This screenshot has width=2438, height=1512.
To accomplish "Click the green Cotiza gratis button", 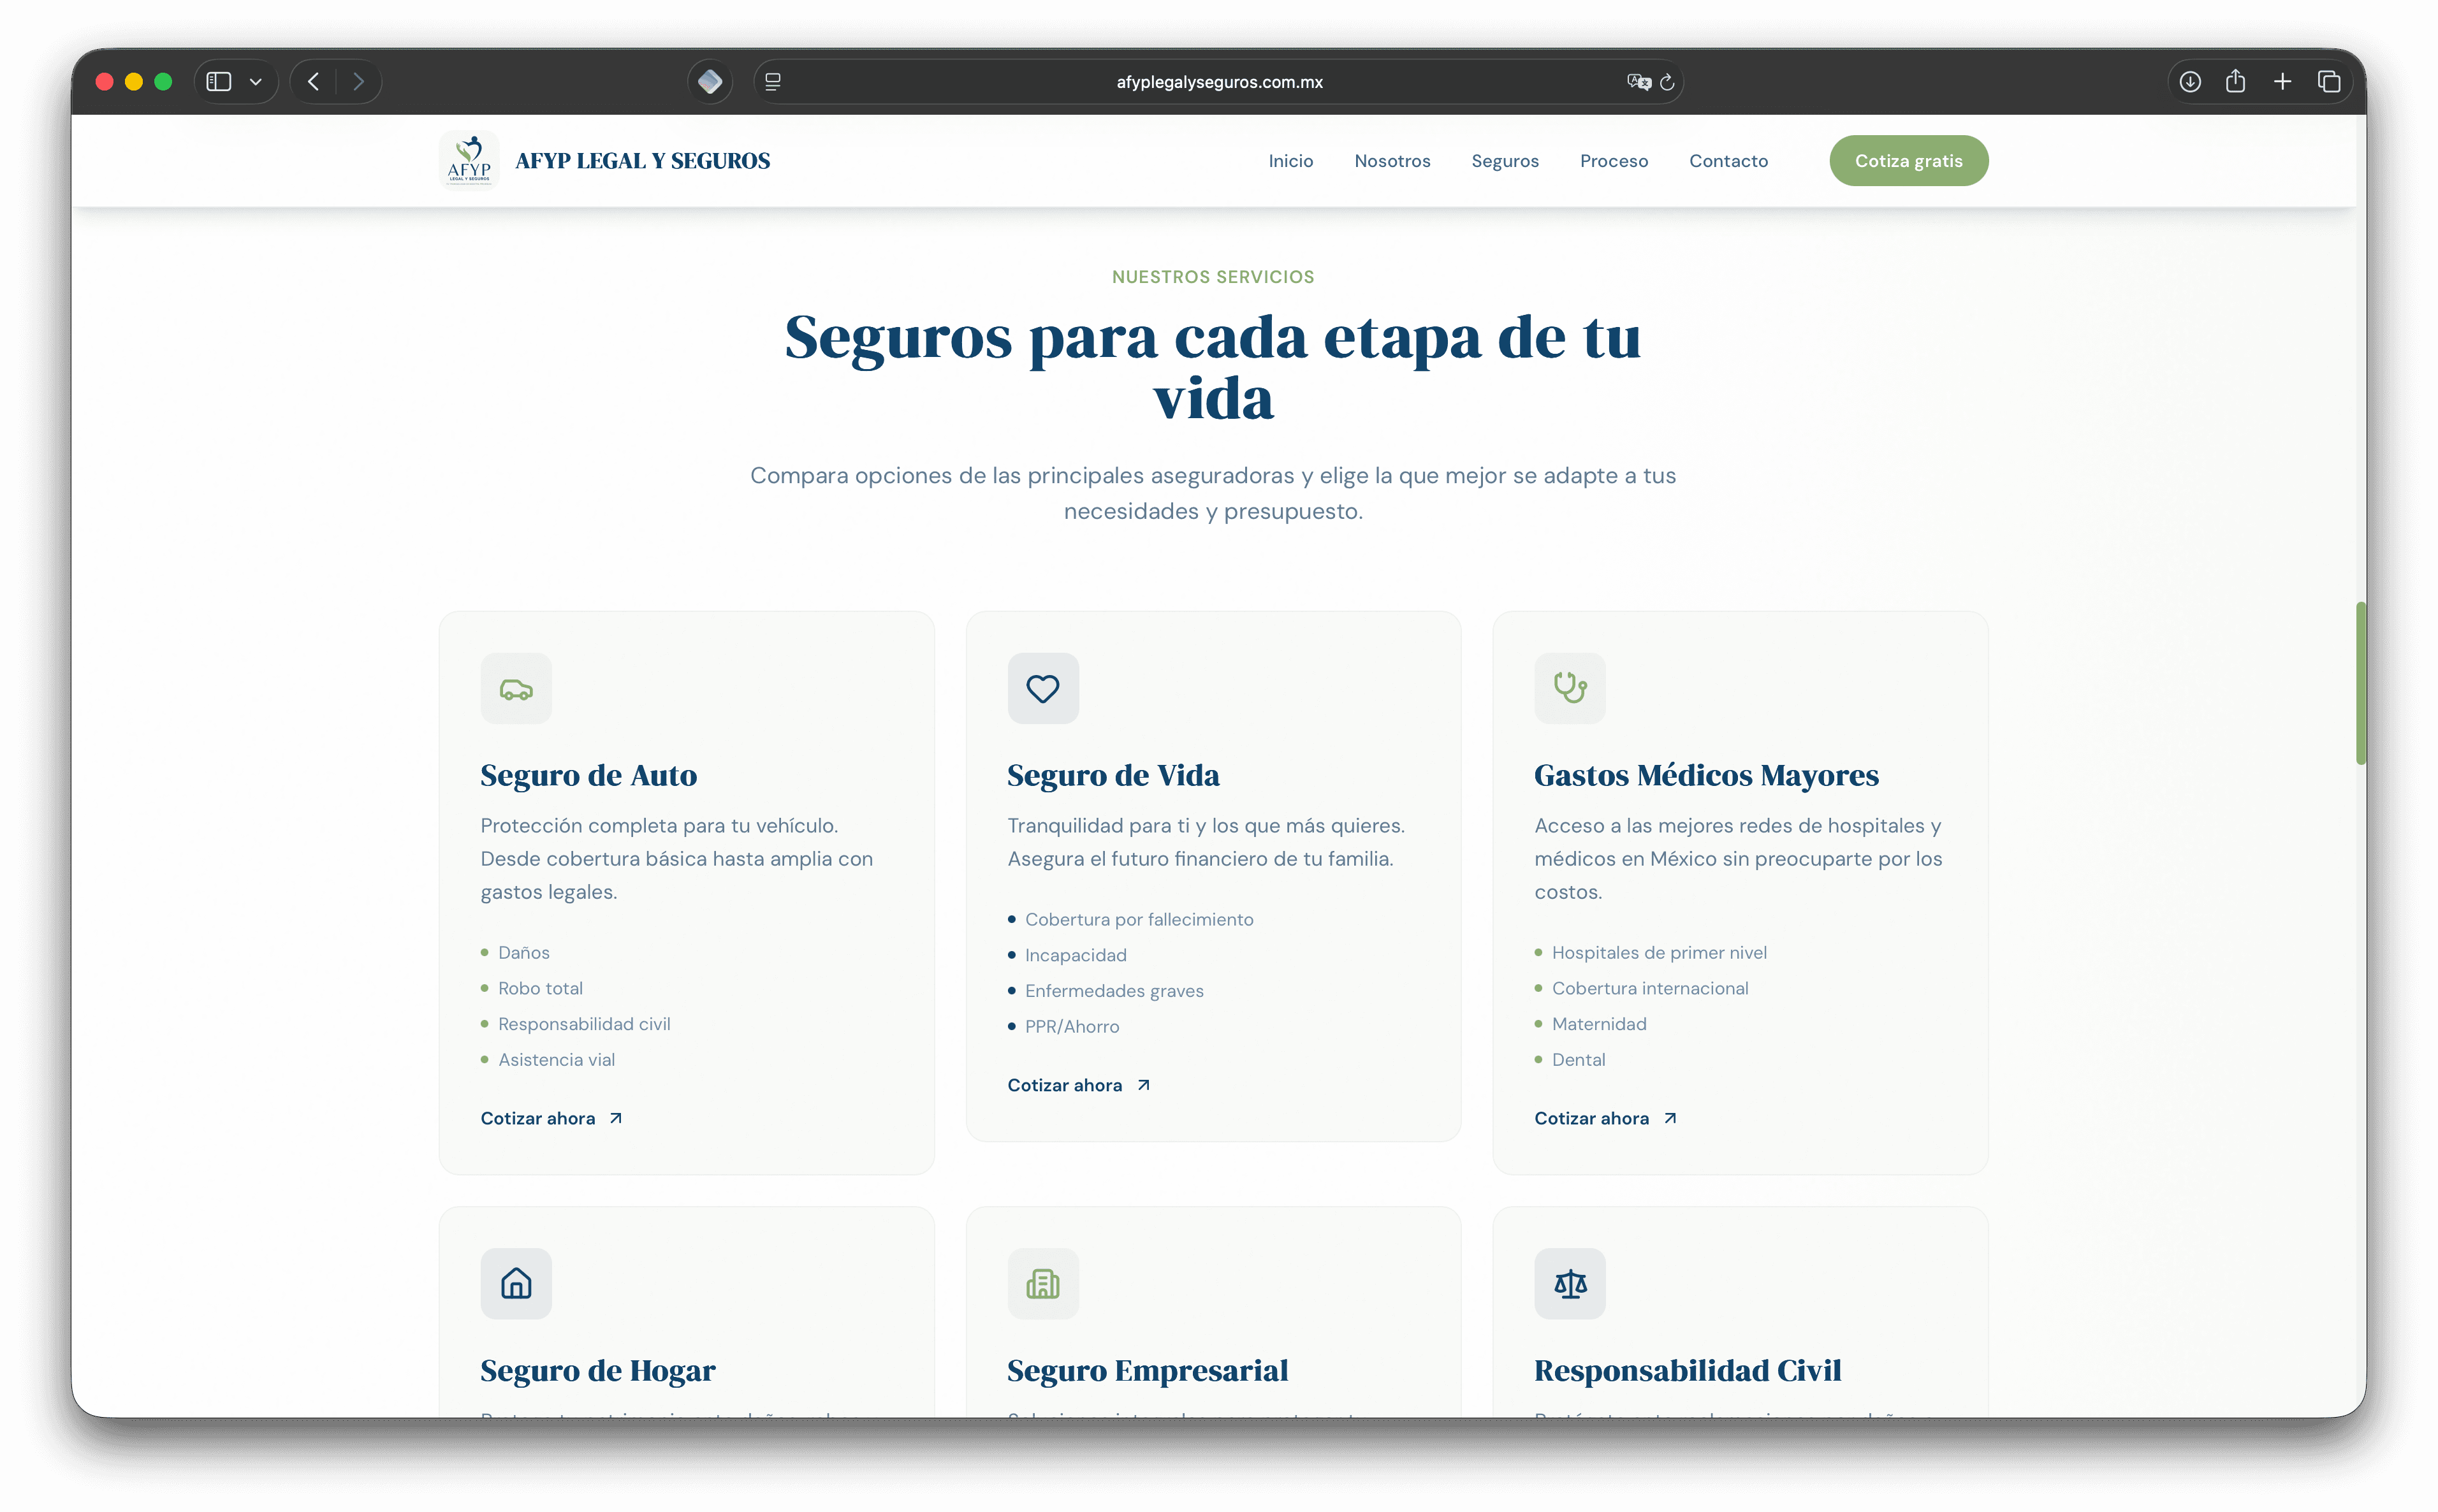I will [x=1908, y=161].
